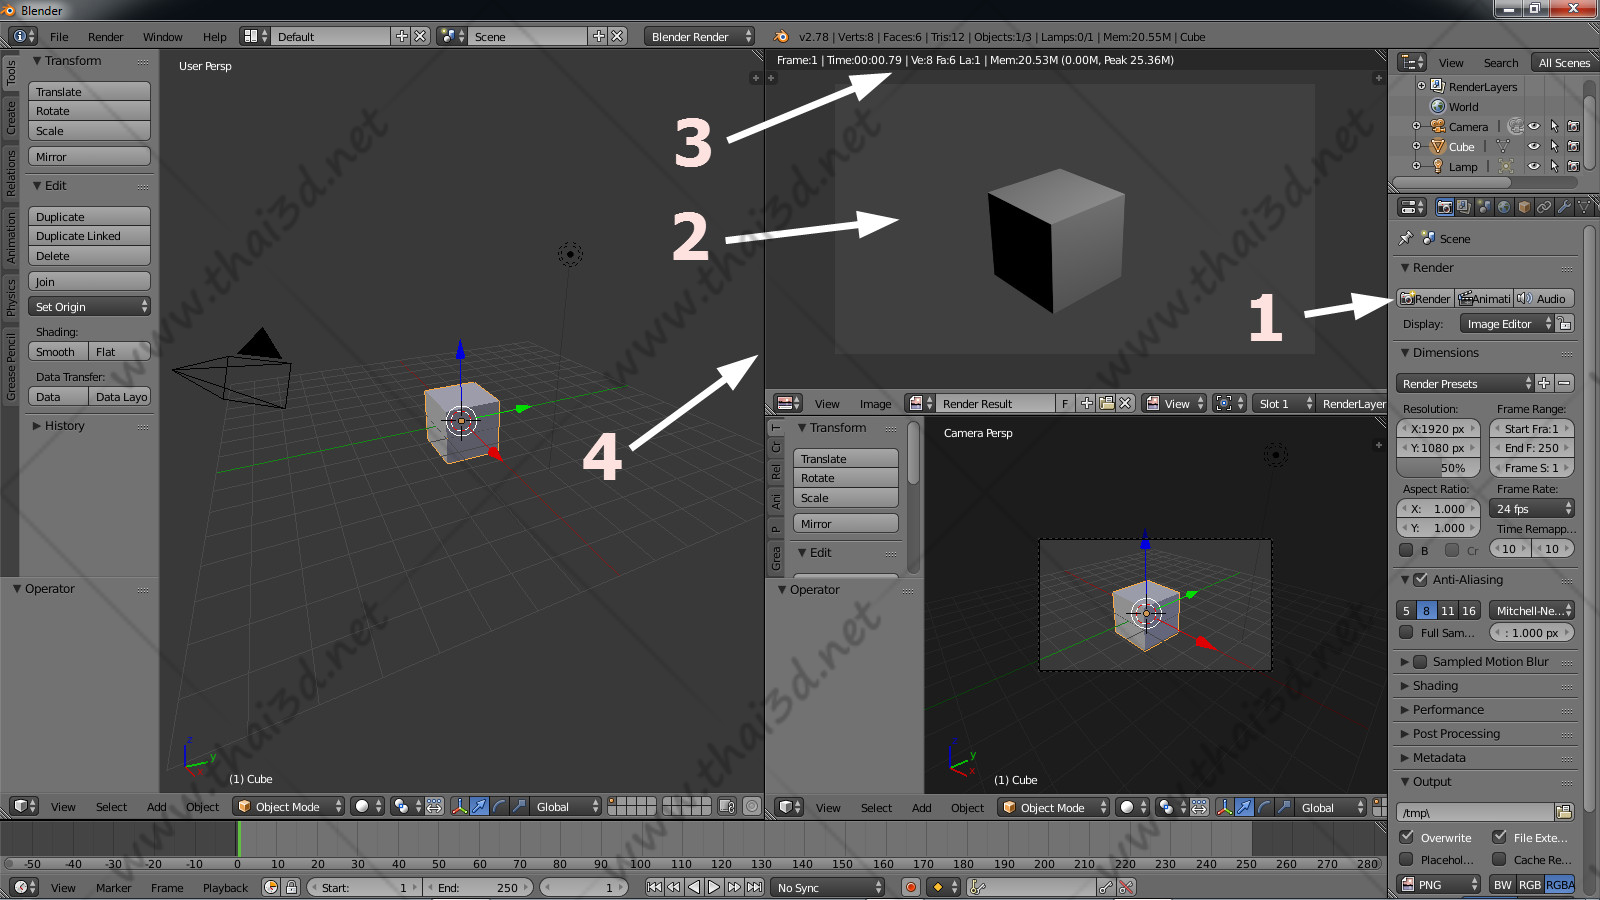Hide the Cube with its eye icon

pyautogui.click(x=1534, y=147)
